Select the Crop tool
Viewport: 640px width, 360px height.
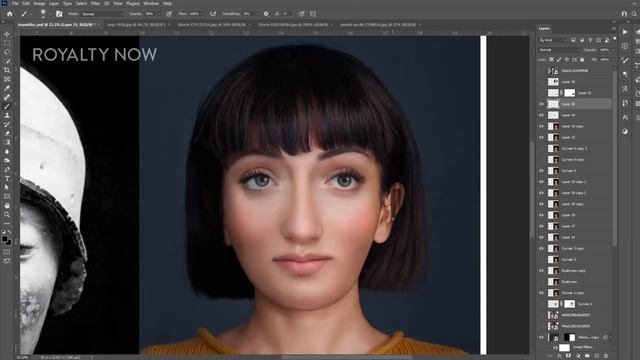point(7,70)
